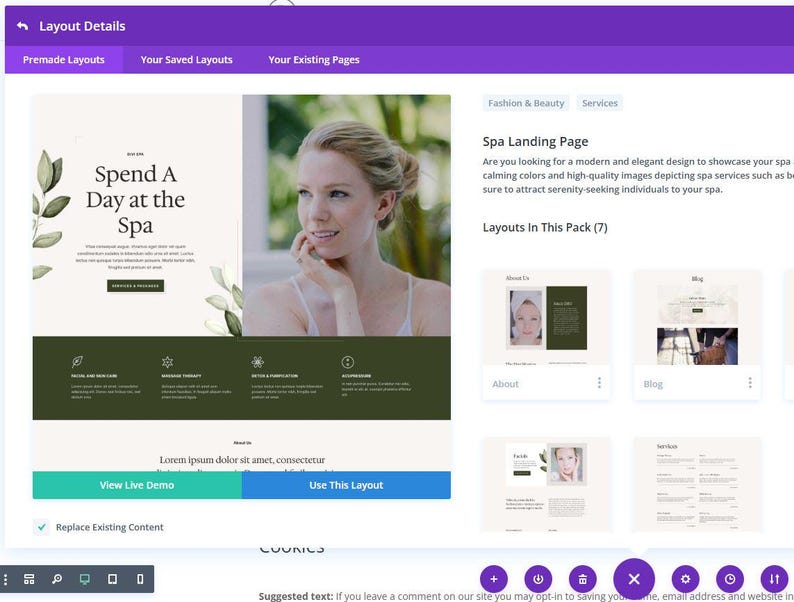Open the Your Existing Pages tab
Viewport: 794px width, 602px height.
pos(313,60)
